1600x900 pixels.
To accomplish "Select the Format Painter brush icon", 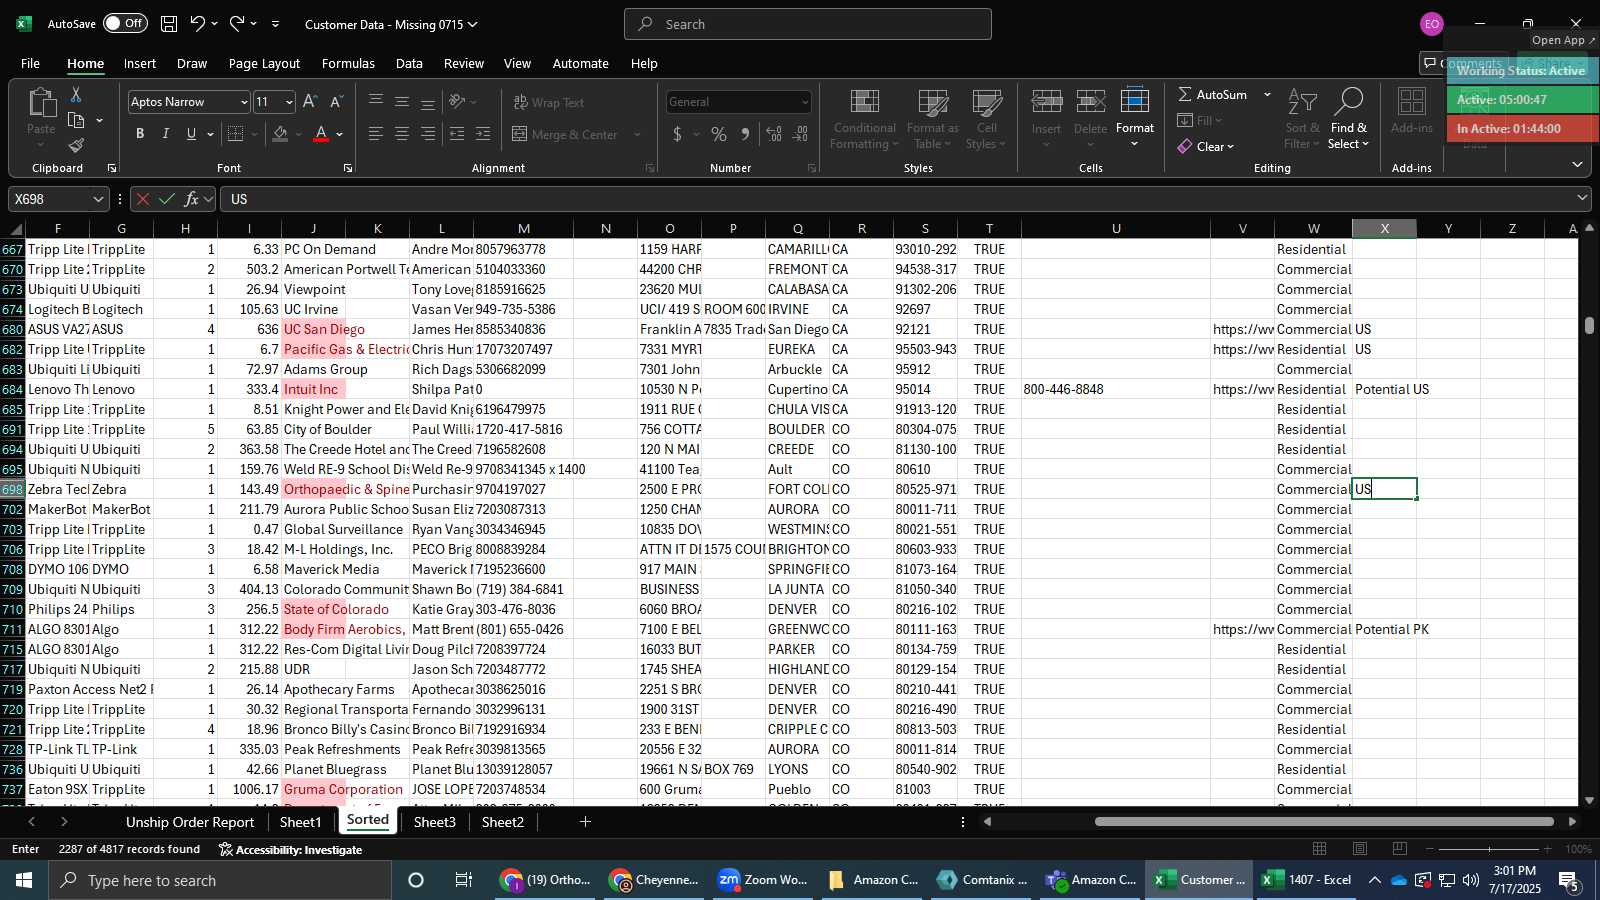I will (x=76, y=146).
